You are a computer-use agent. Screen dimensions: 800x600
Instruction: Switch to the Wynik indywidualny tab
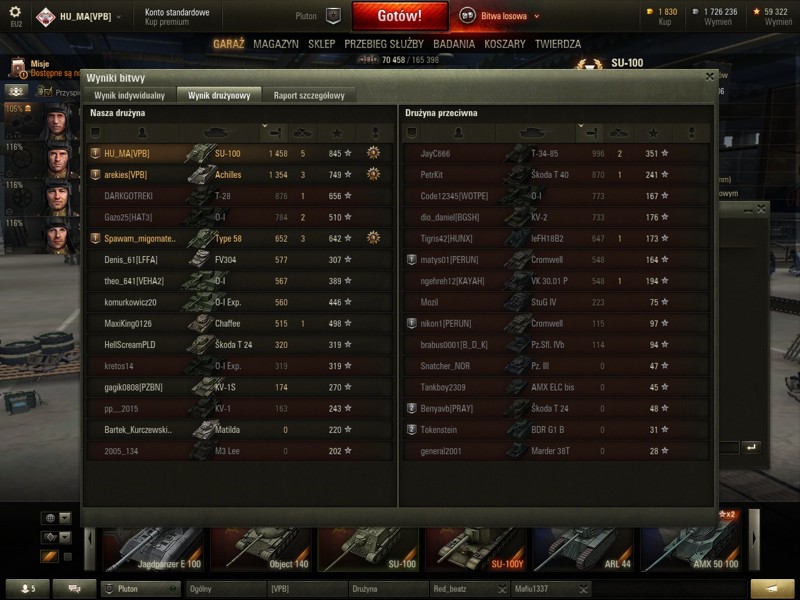click(130, 95)
